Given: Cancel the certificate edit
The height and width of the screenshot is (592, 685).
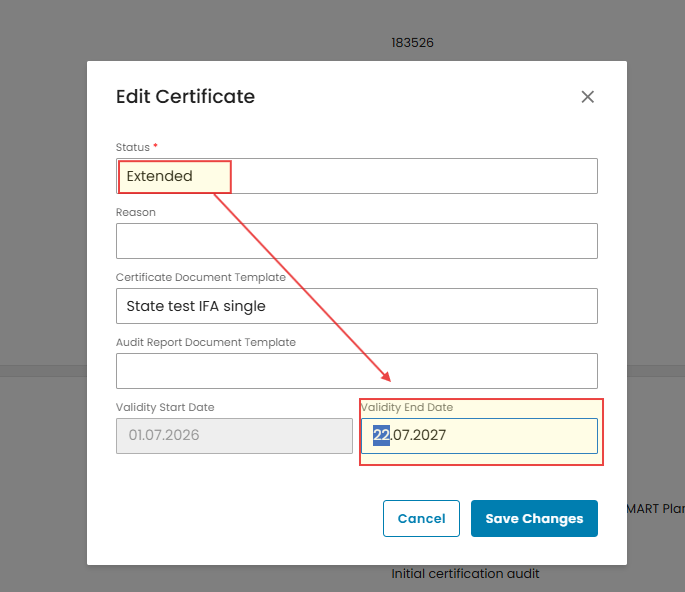Looking at the screenshot, I should click(x=421, y=518).
